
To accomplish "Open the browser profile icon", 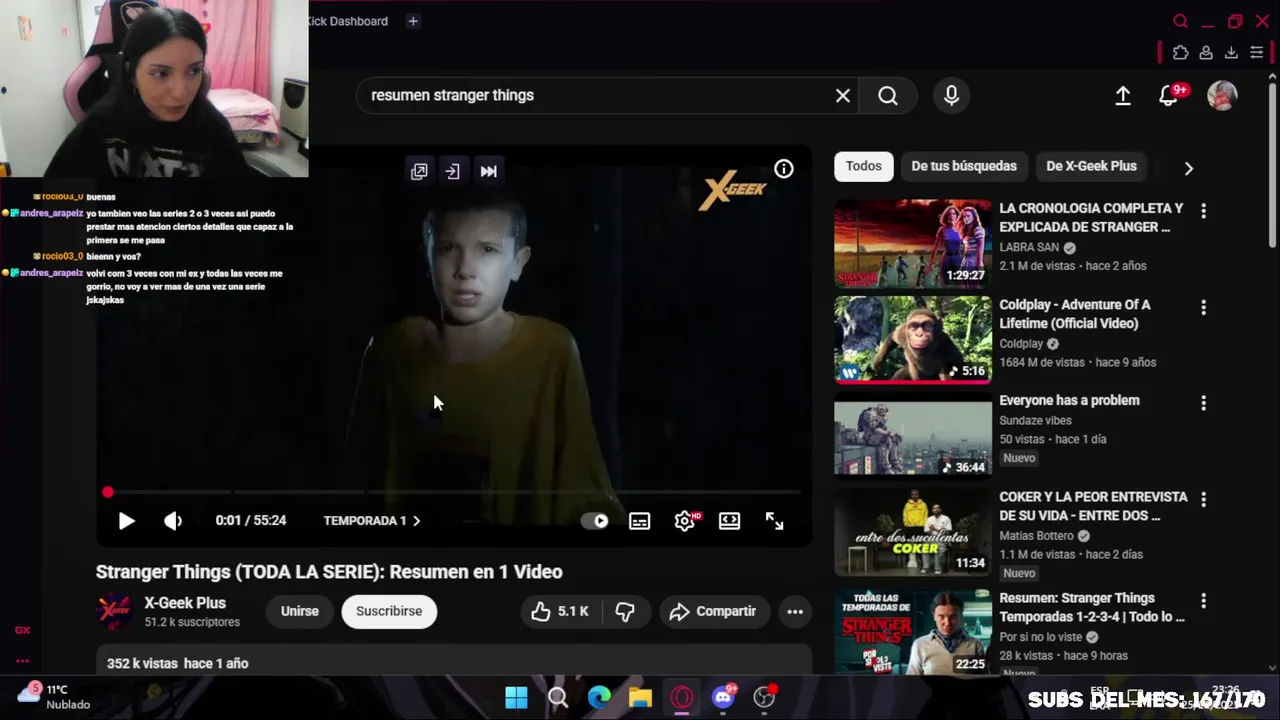I will [x=1206, y=53].
